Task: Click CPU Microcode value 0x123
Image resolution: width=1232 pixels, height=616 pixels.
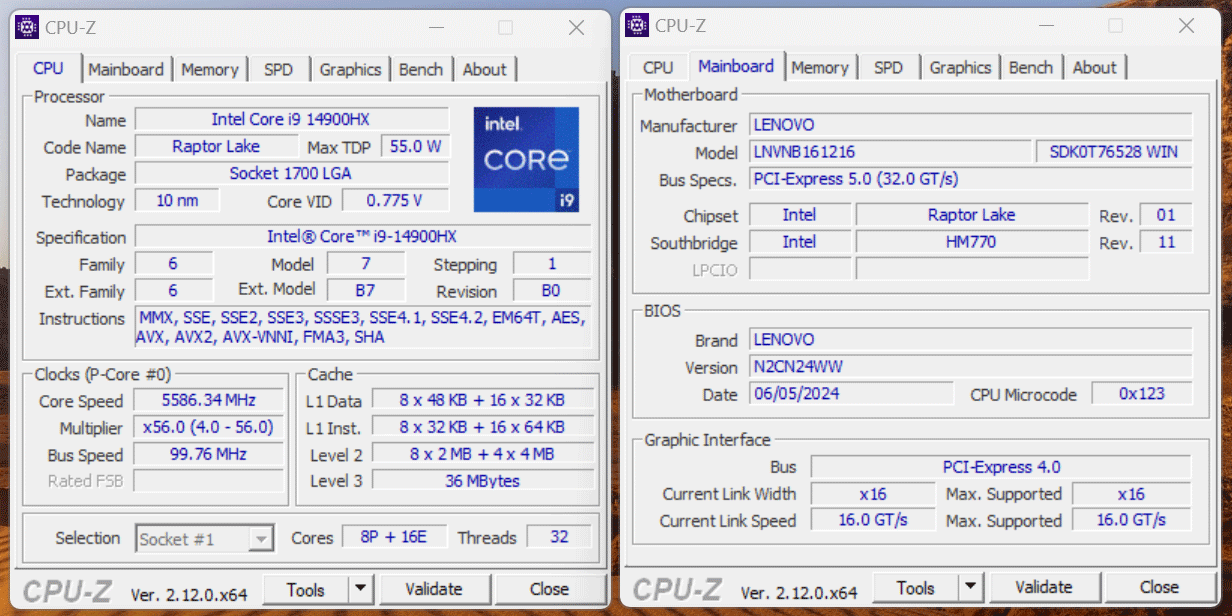Action: (1141, 394)
